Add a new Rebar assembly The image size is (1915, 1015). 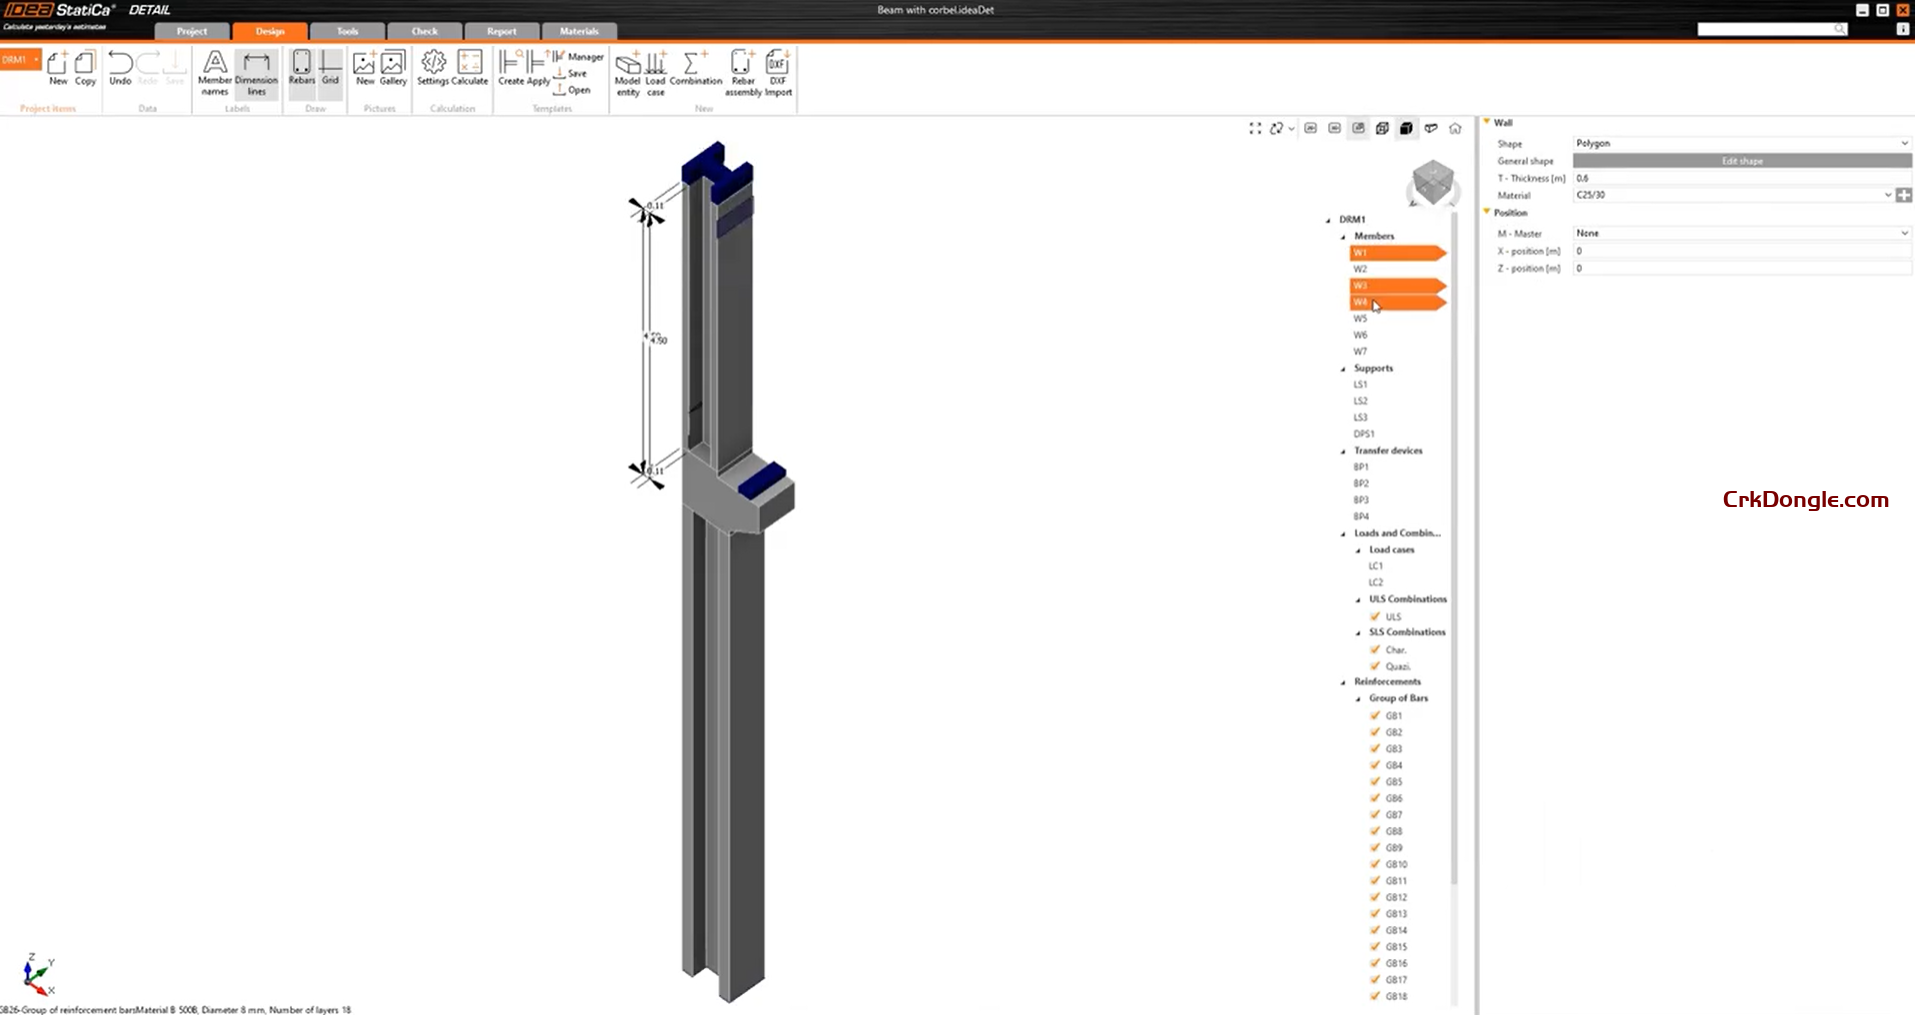click(x=742, y=72)
